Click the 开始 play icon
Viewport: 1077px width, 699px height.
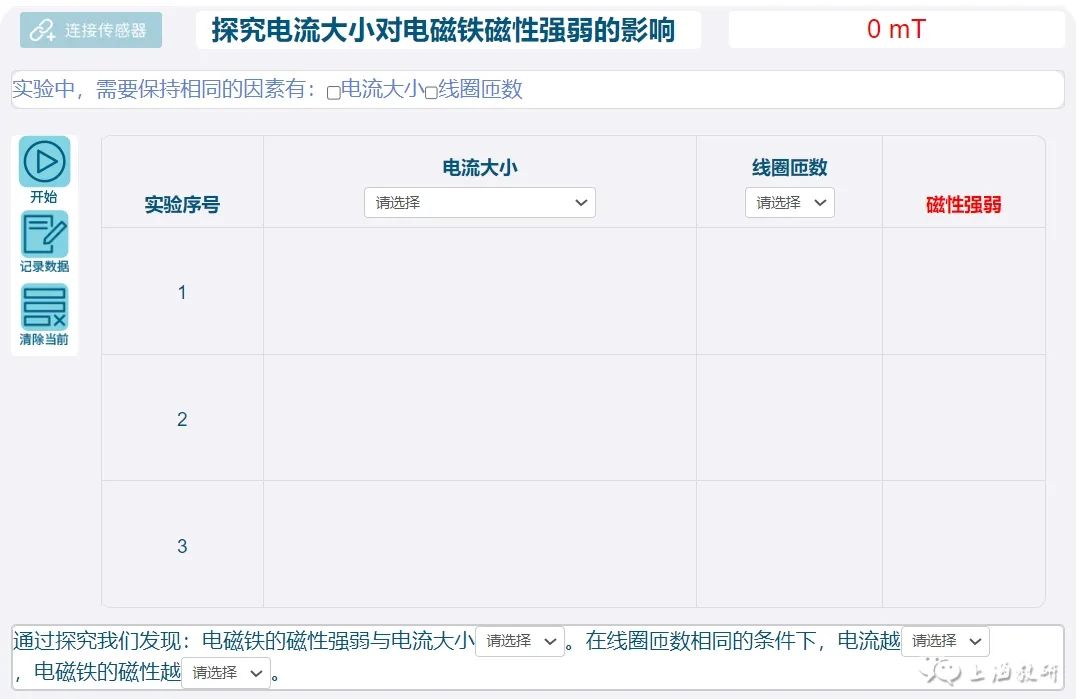click(44, 162)
